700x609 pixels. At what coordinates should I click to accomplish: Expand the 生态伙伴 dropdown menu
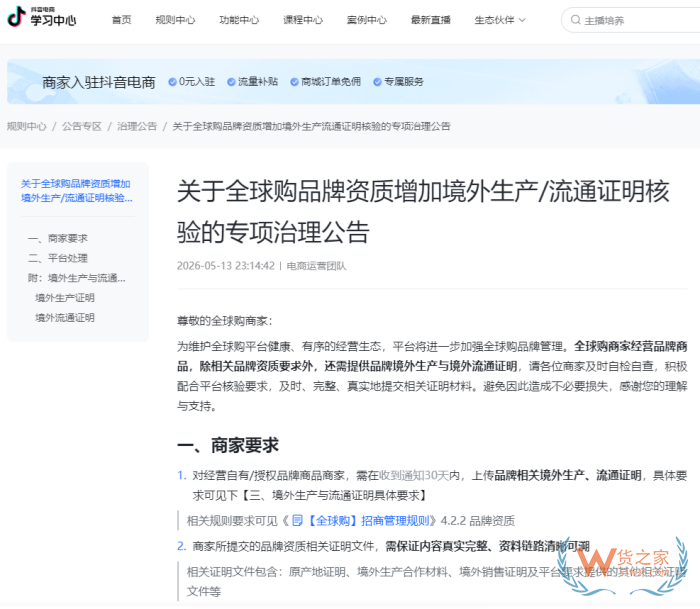500,20
